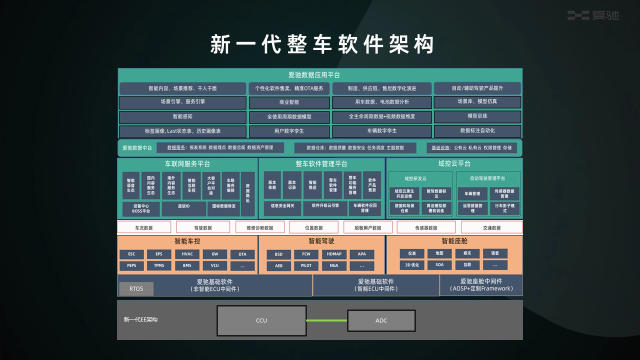Screen dimensions: 640x360
Task: Click the PEPS module box
Action: (x=131, y=265)
